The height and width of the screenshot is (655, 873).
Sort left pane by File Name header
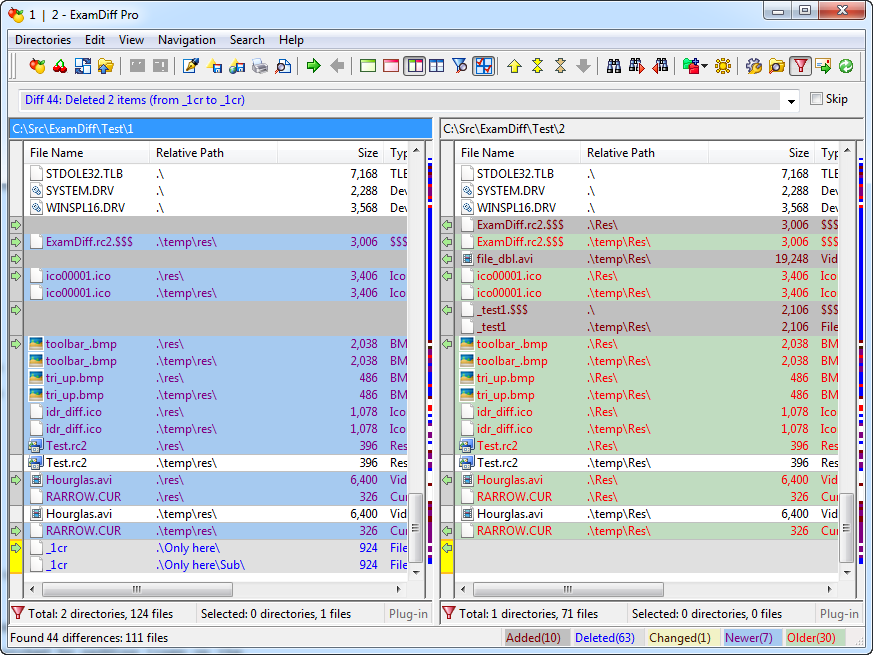pyautogui.click(x=87, y=153)
